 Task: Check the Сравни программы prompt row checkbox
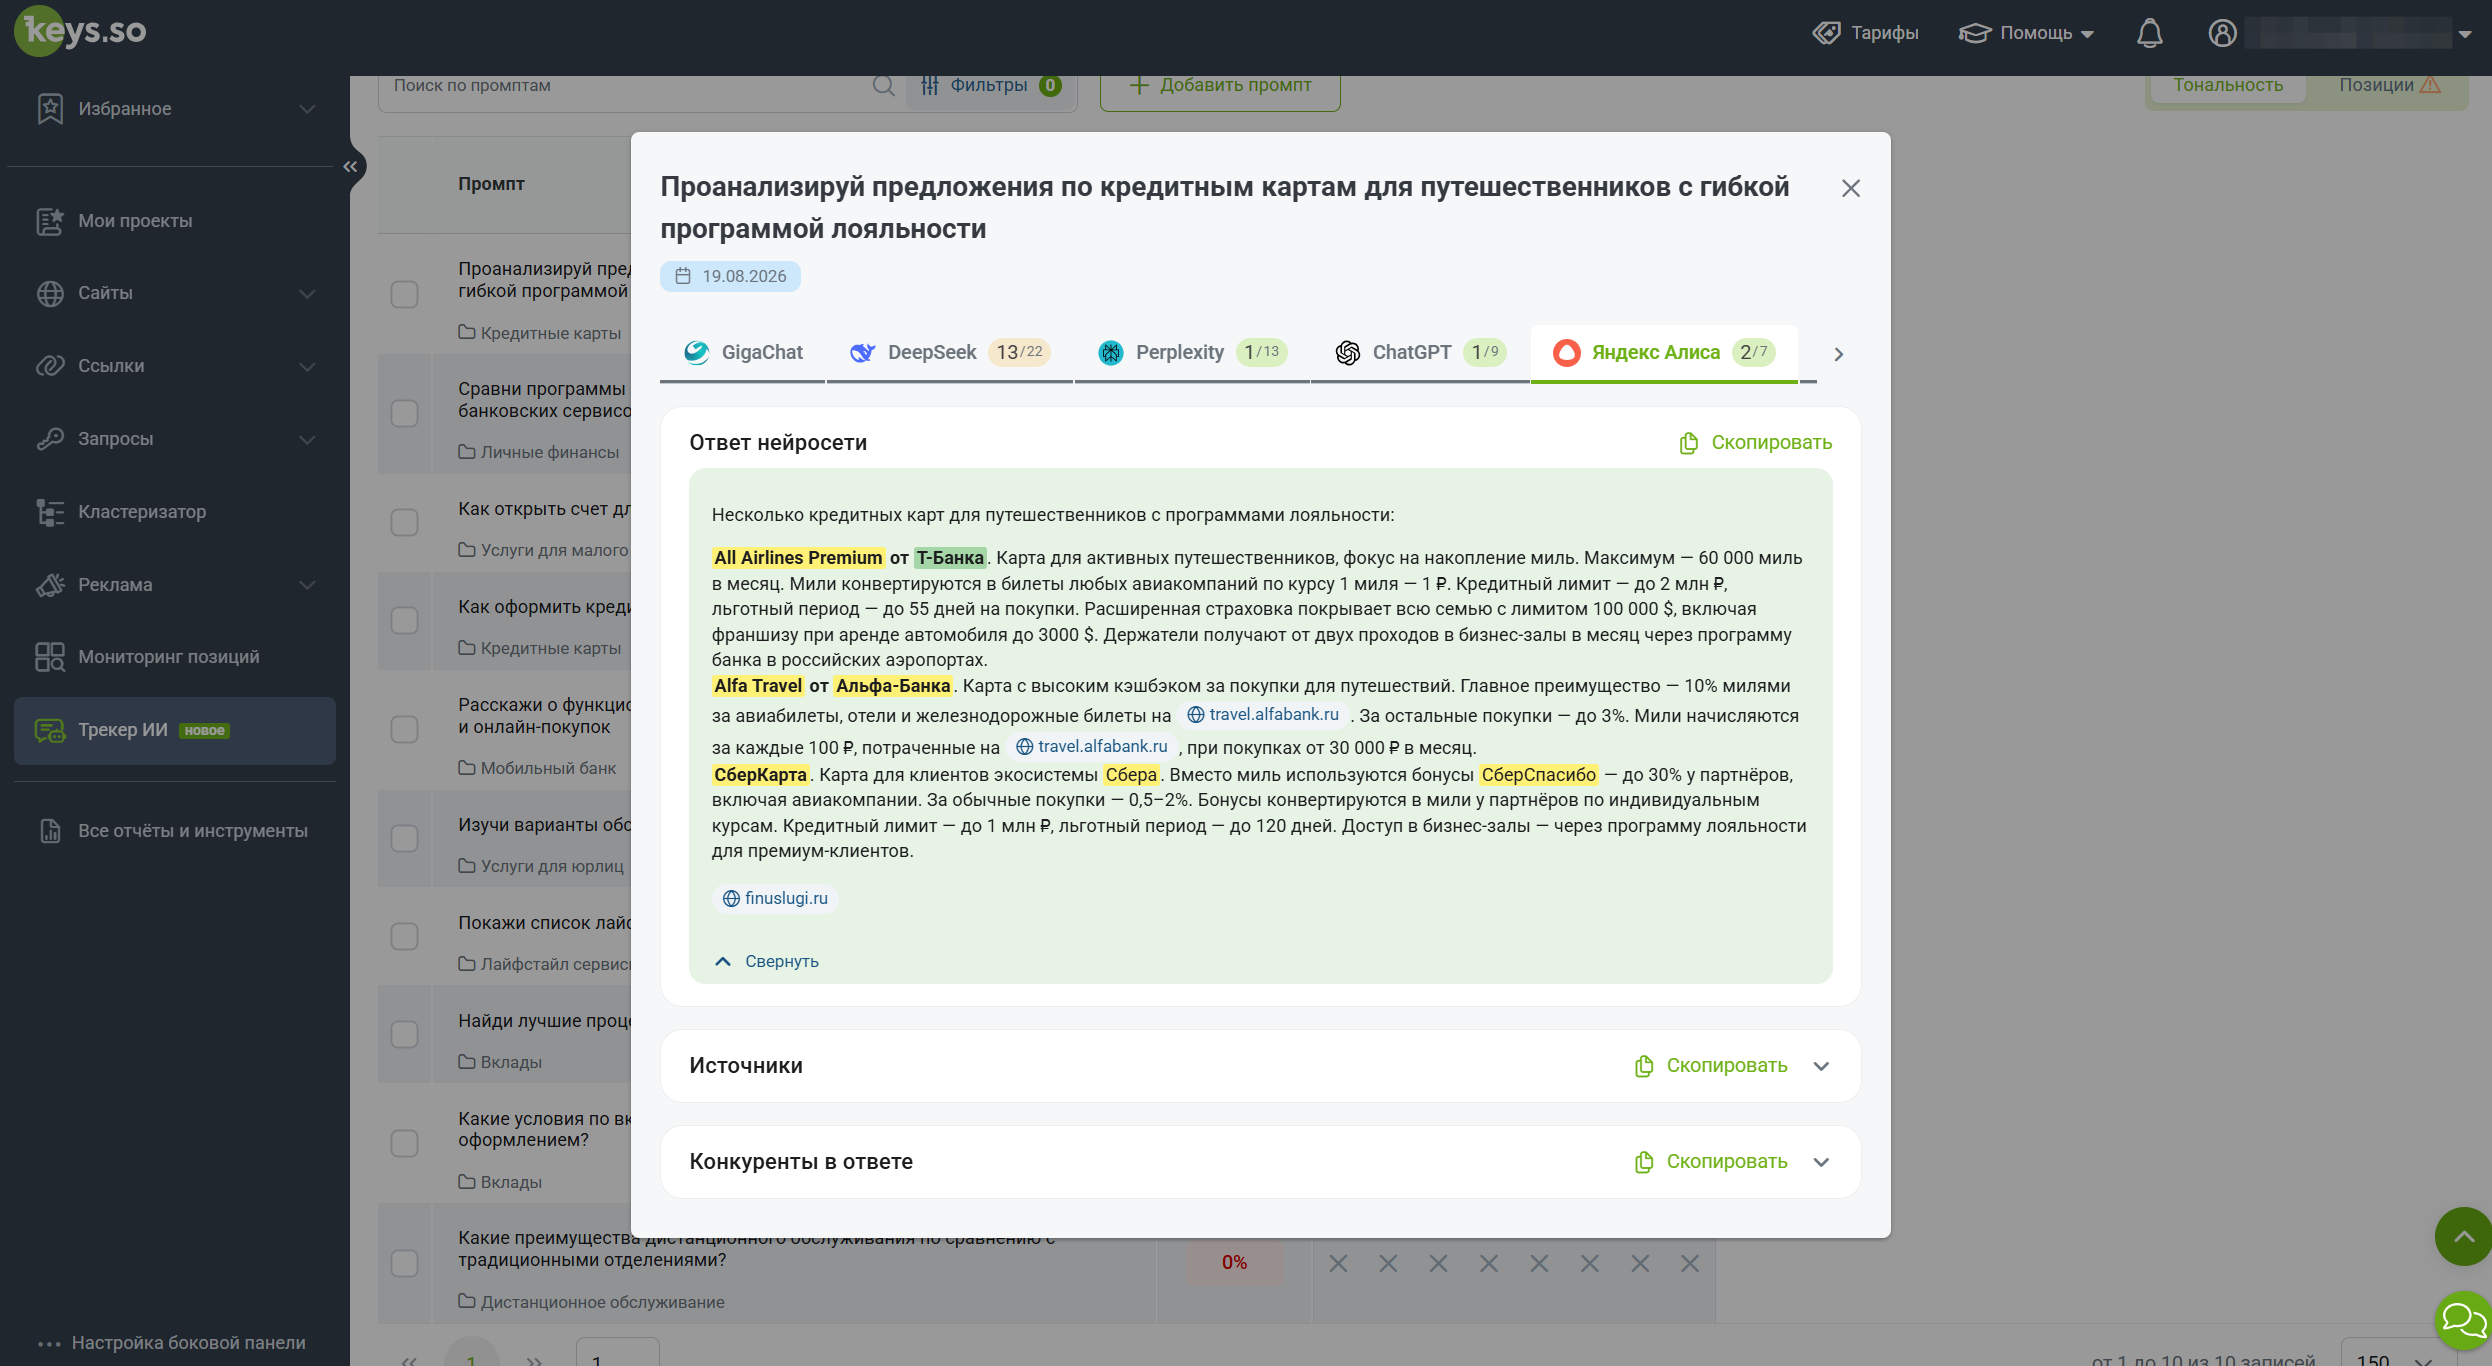tap(404, 414)
